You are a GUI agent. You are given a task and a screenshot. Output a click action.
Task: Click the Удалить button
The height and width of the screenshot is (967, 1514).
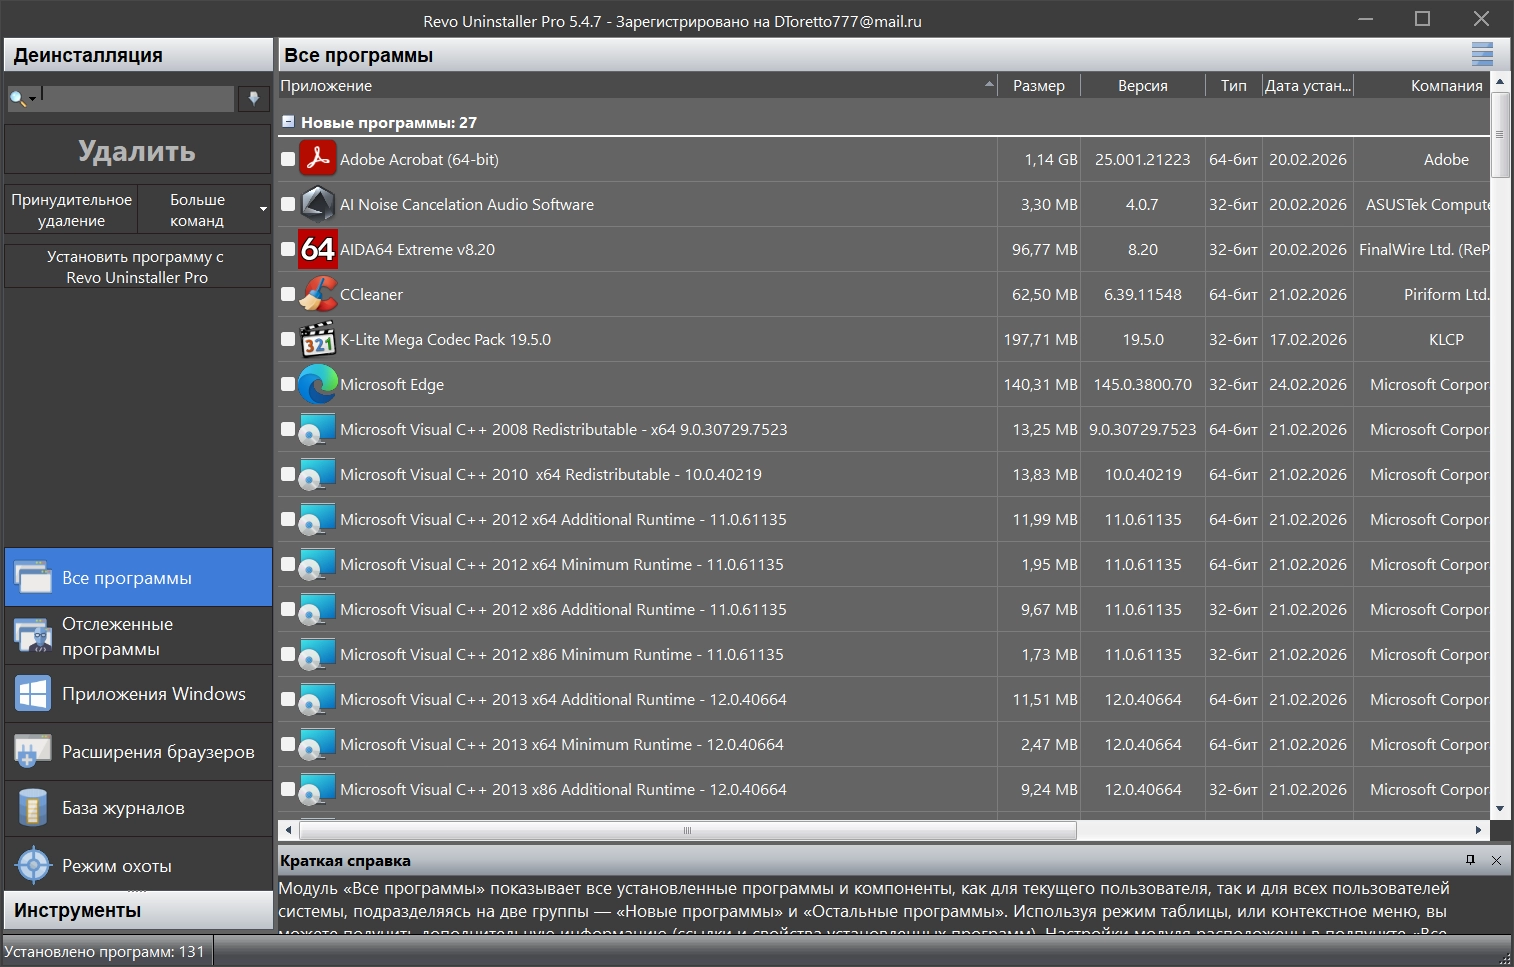[x=138, y=151]
